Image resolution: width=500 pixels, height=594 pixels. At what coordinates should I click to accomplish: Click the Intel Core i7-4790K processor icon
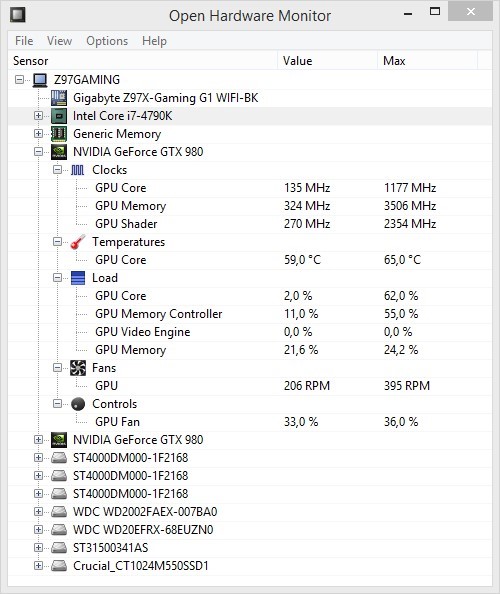click(x=59, y=116)
